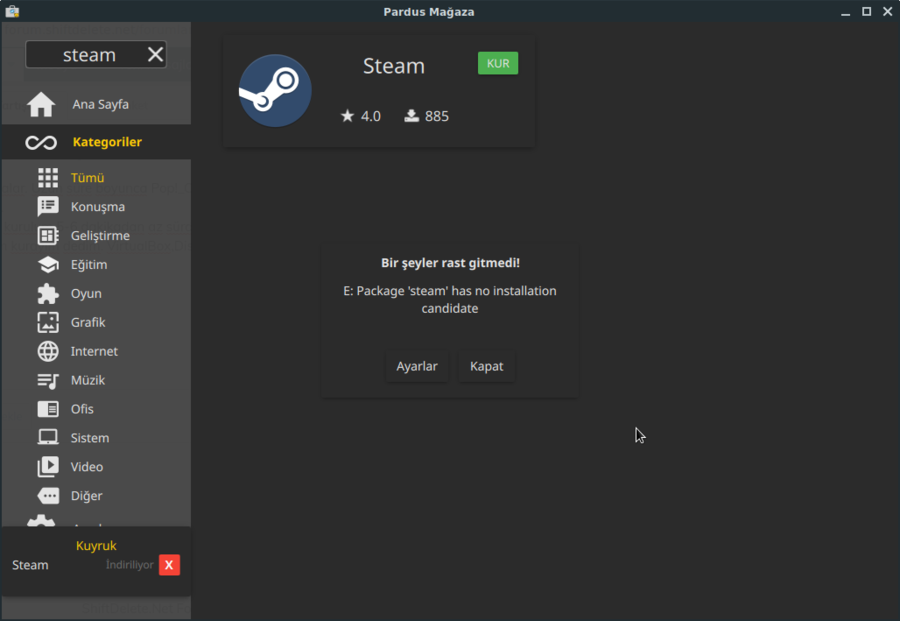
Task: Clear the steam search text with X
Action: click(155, 55)
